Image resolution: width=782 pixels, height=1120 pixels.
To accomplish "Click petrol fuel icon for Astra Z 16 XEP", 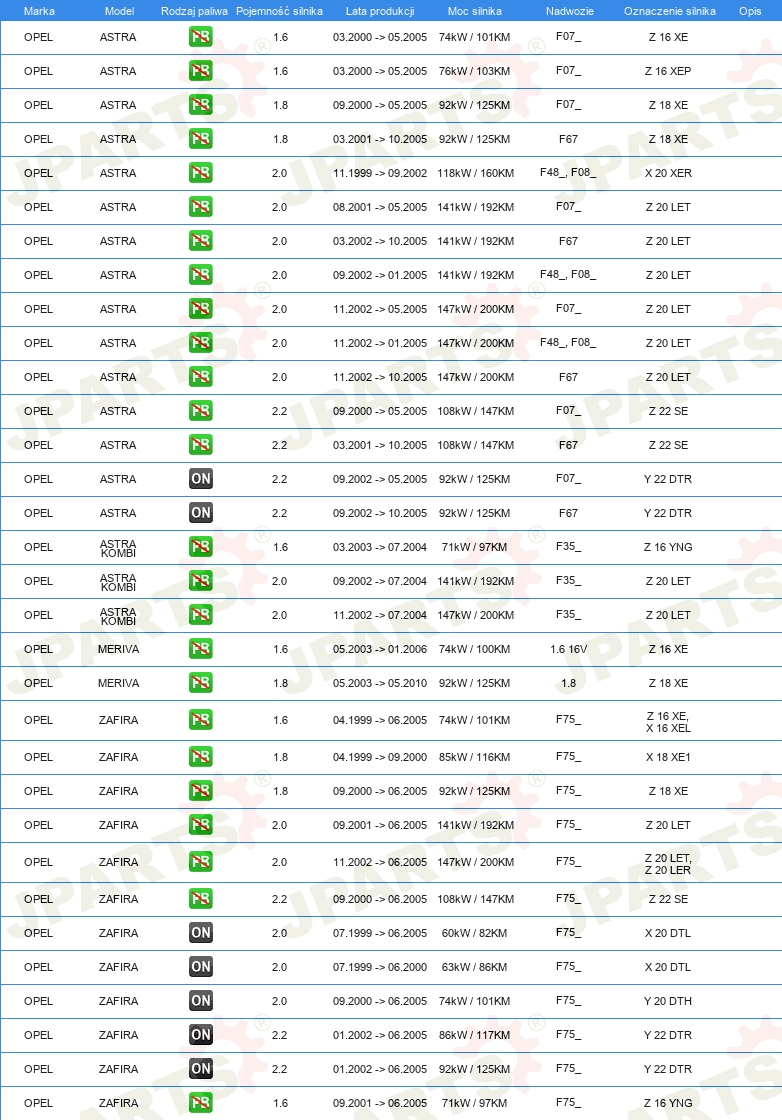I will coord(201,71).
